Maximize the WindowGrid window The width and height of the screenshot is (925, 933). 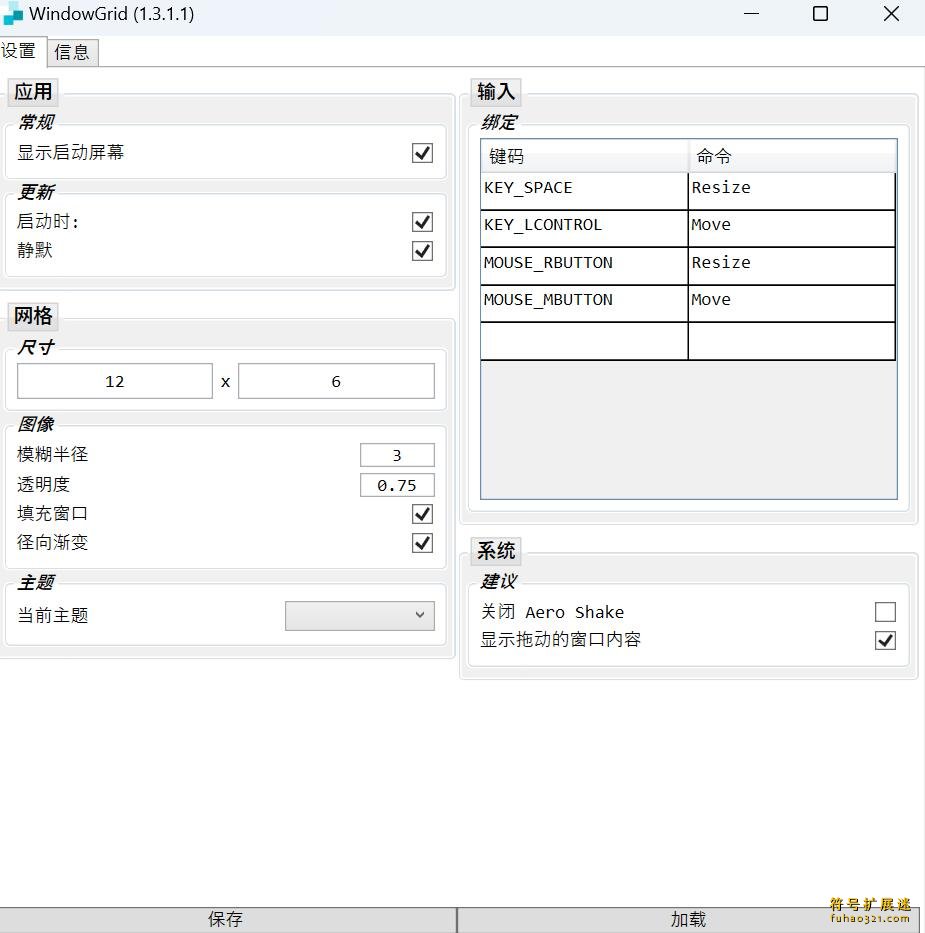[x=820, y=14]
